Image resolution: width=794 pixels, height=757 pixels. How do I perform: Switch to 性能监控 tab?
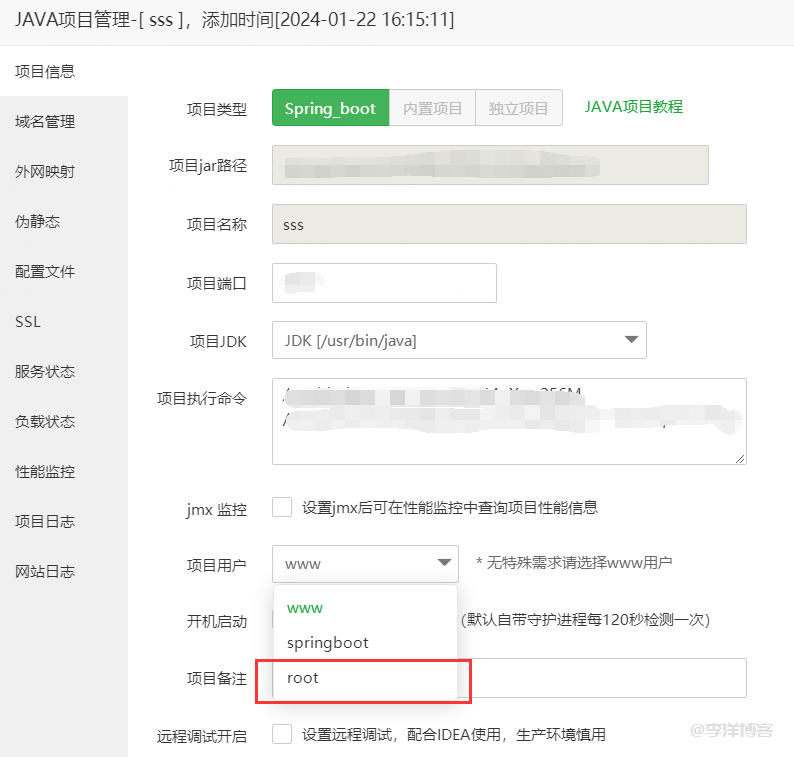(x=45, y=472)
